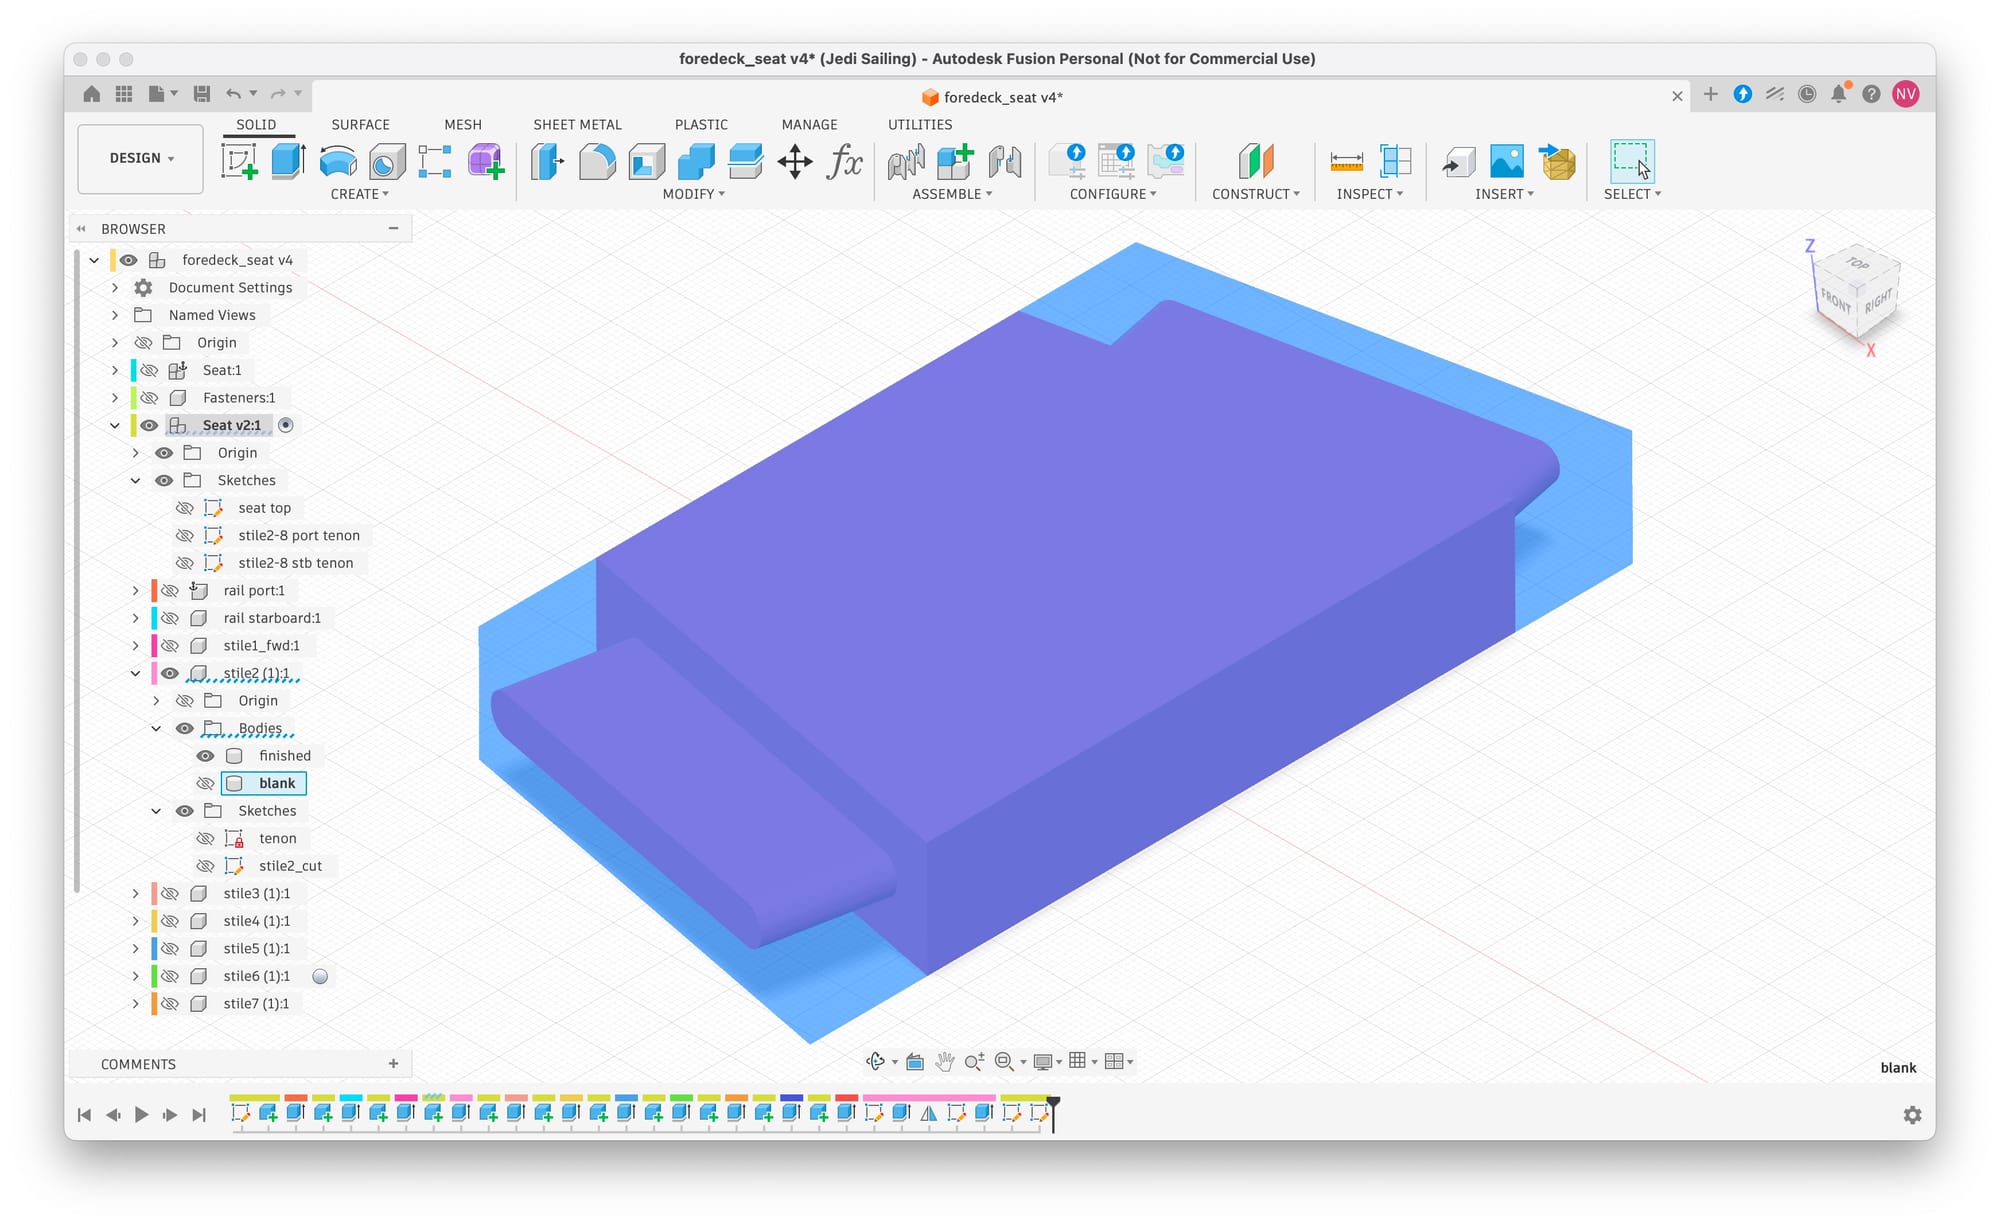
Task: Open the Insert Canvas image tool
Action: 1507,161
